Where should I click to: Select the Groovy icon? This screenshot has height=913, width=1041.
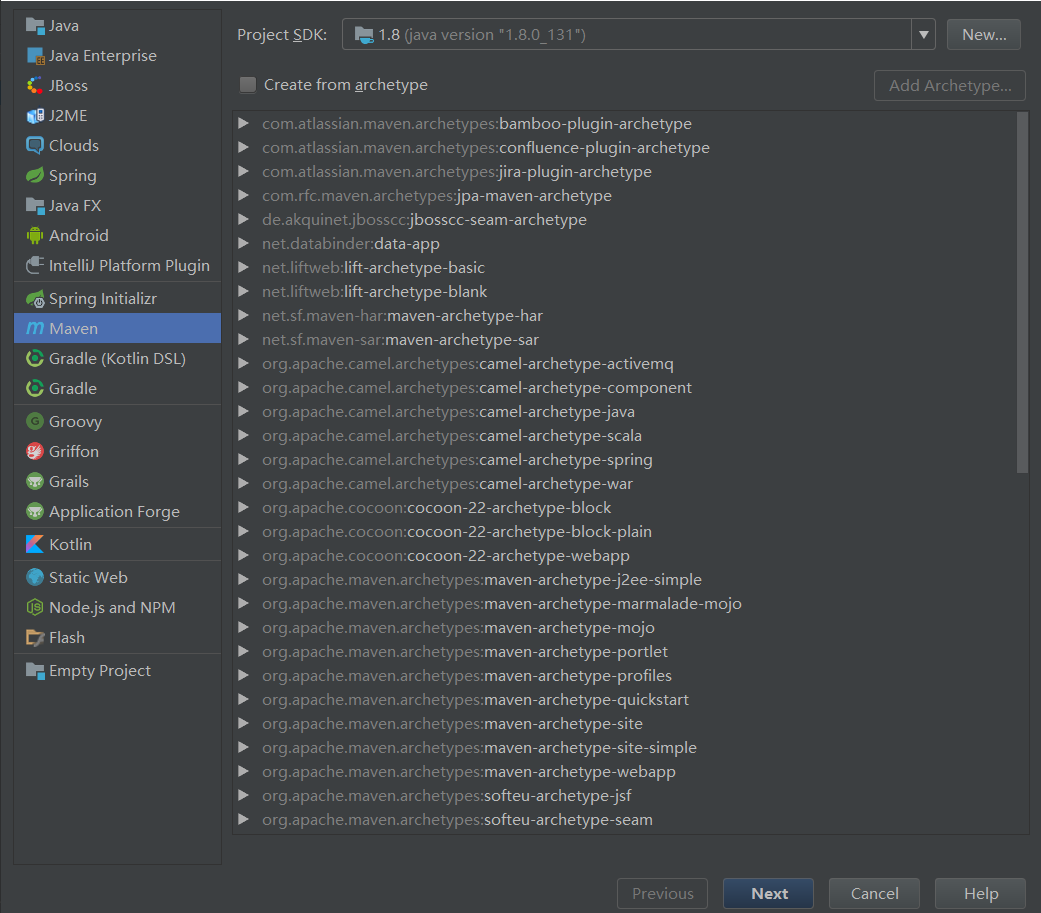tap(35, 421)
